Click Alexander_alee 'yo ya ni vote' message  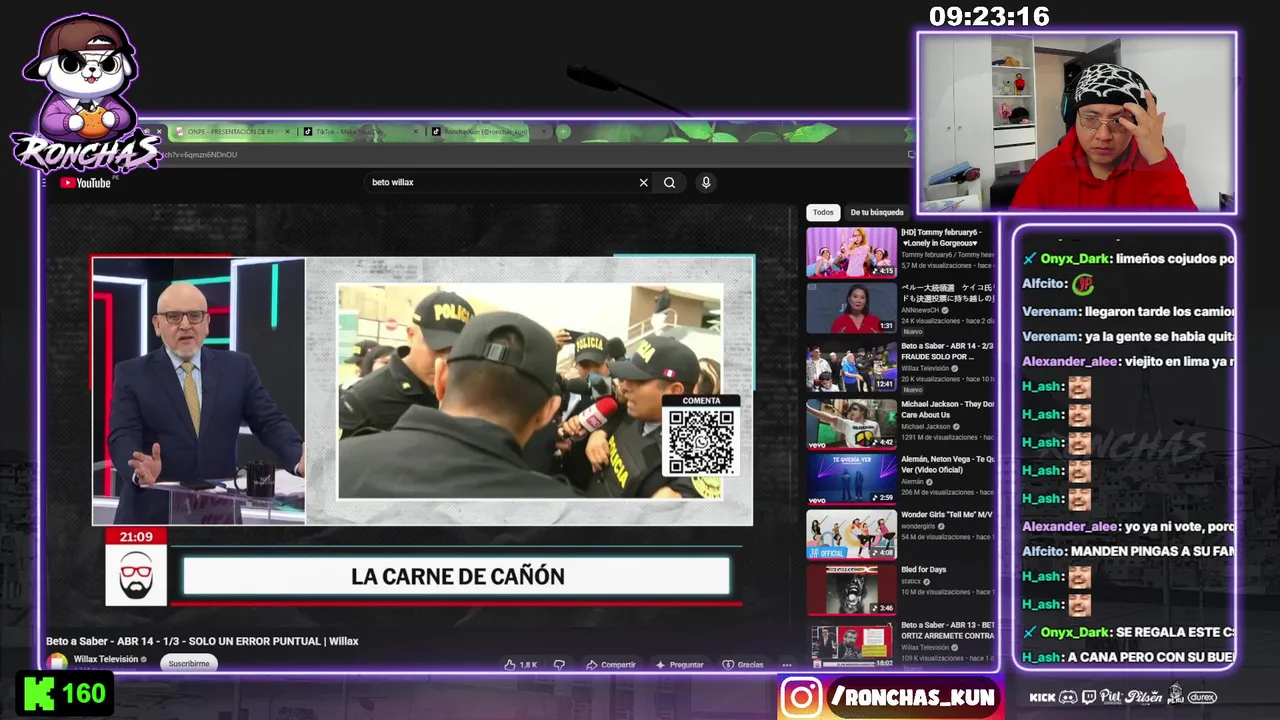[1128, 526]
